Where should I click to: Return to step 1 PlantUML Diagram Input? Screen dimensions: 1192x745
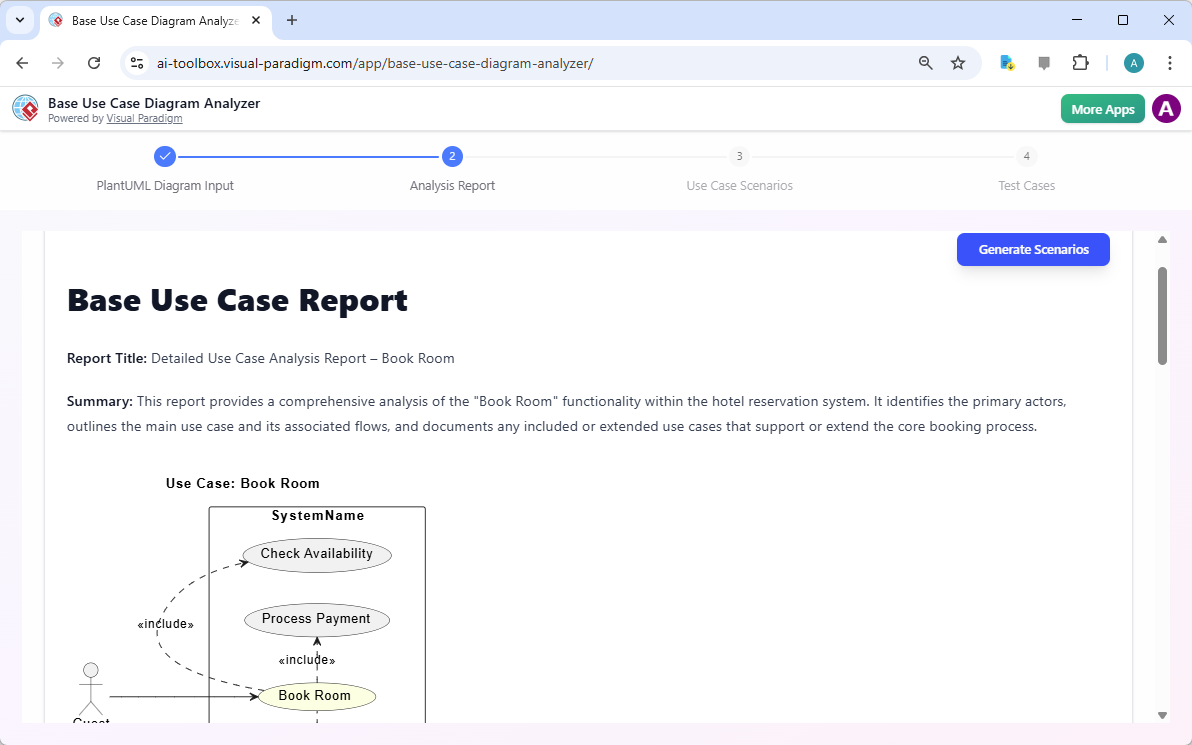pos(164,156)
